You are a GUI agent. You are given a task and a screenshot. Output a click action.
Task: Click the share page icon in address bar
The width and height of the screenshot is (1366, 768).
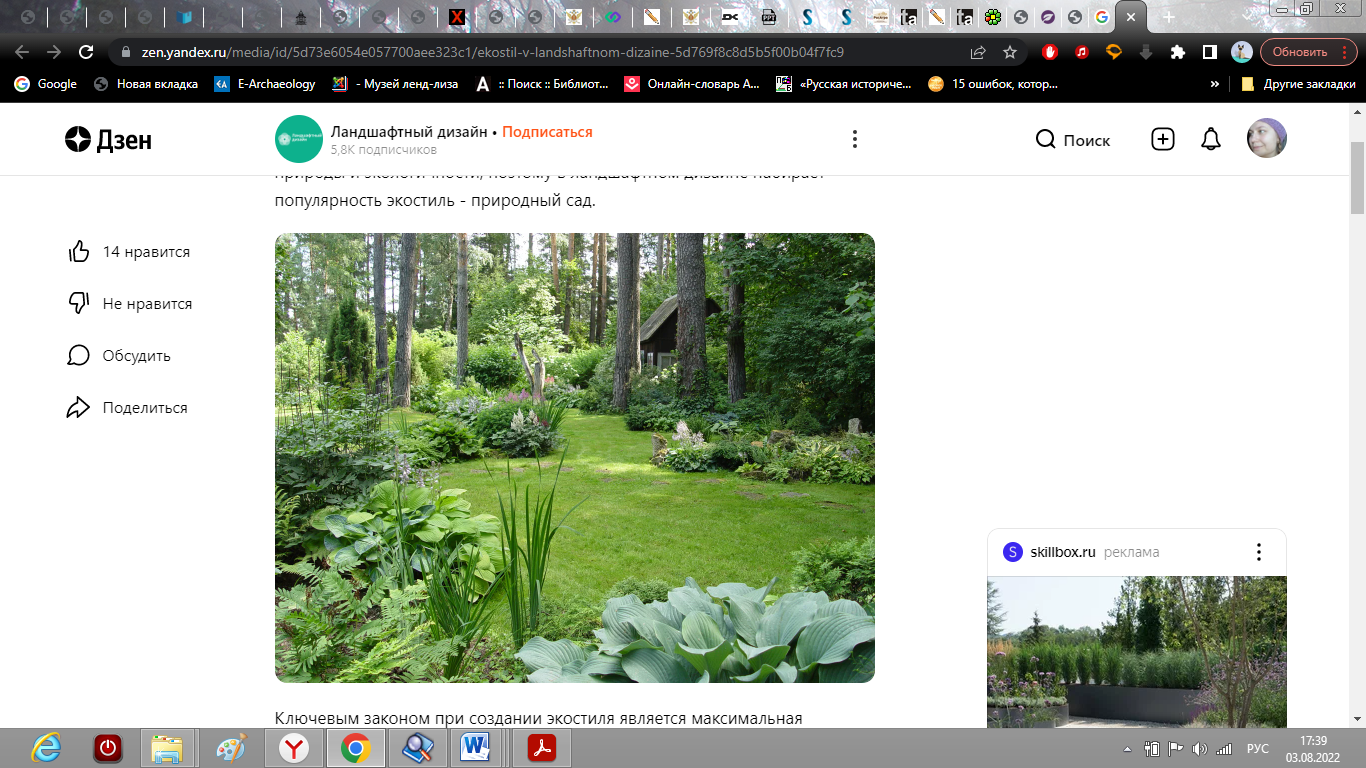978,52
